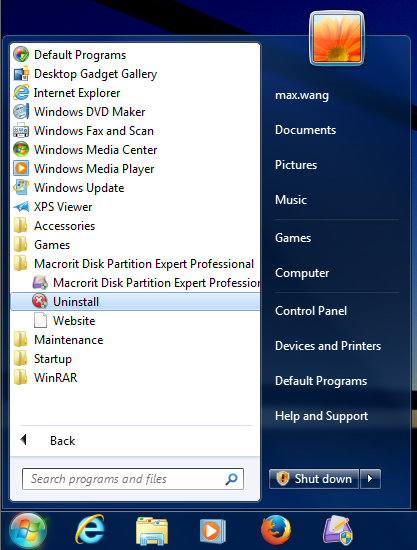Click the Search programs and files box
This screenshot has height=550, width=417.
click(x=133, y=479)
